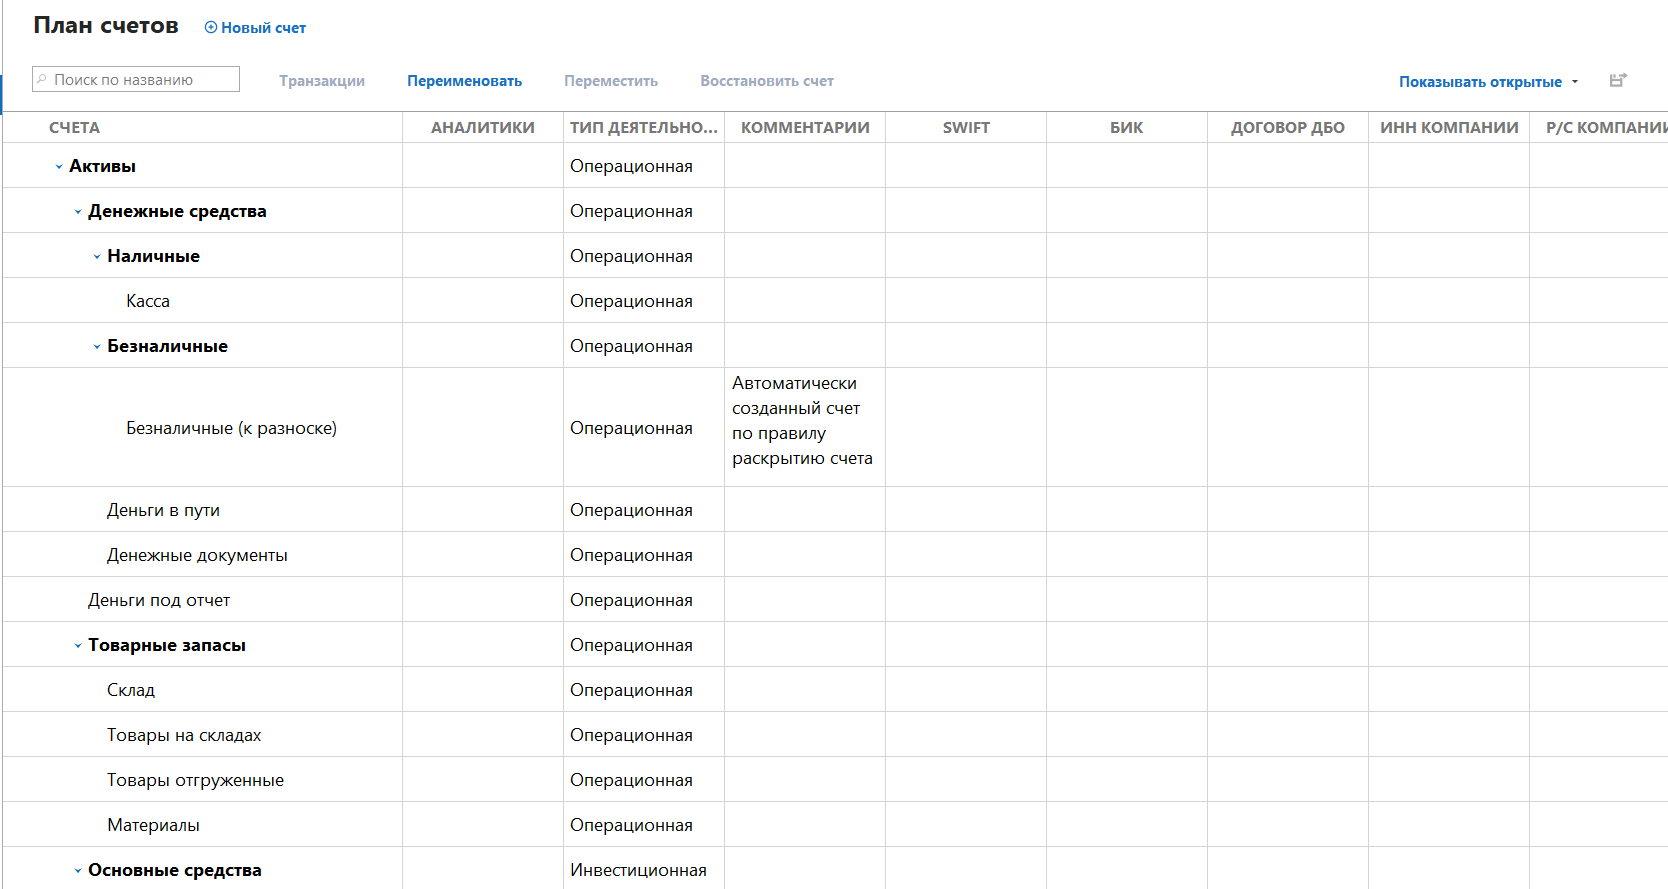Image resolution: width=1668 pixels, height=889 pixels.
Task: Collapse the Денежные средства node
Action: tap(78, 212)
